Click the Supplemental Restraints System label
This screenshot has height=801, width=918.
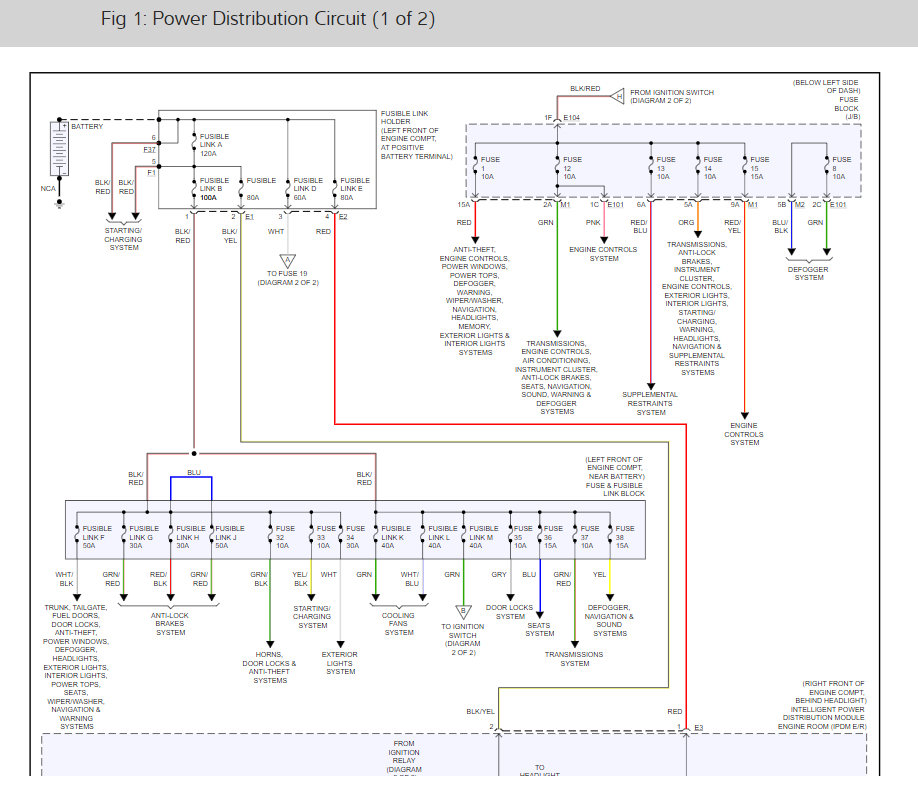tap(651, 403)
